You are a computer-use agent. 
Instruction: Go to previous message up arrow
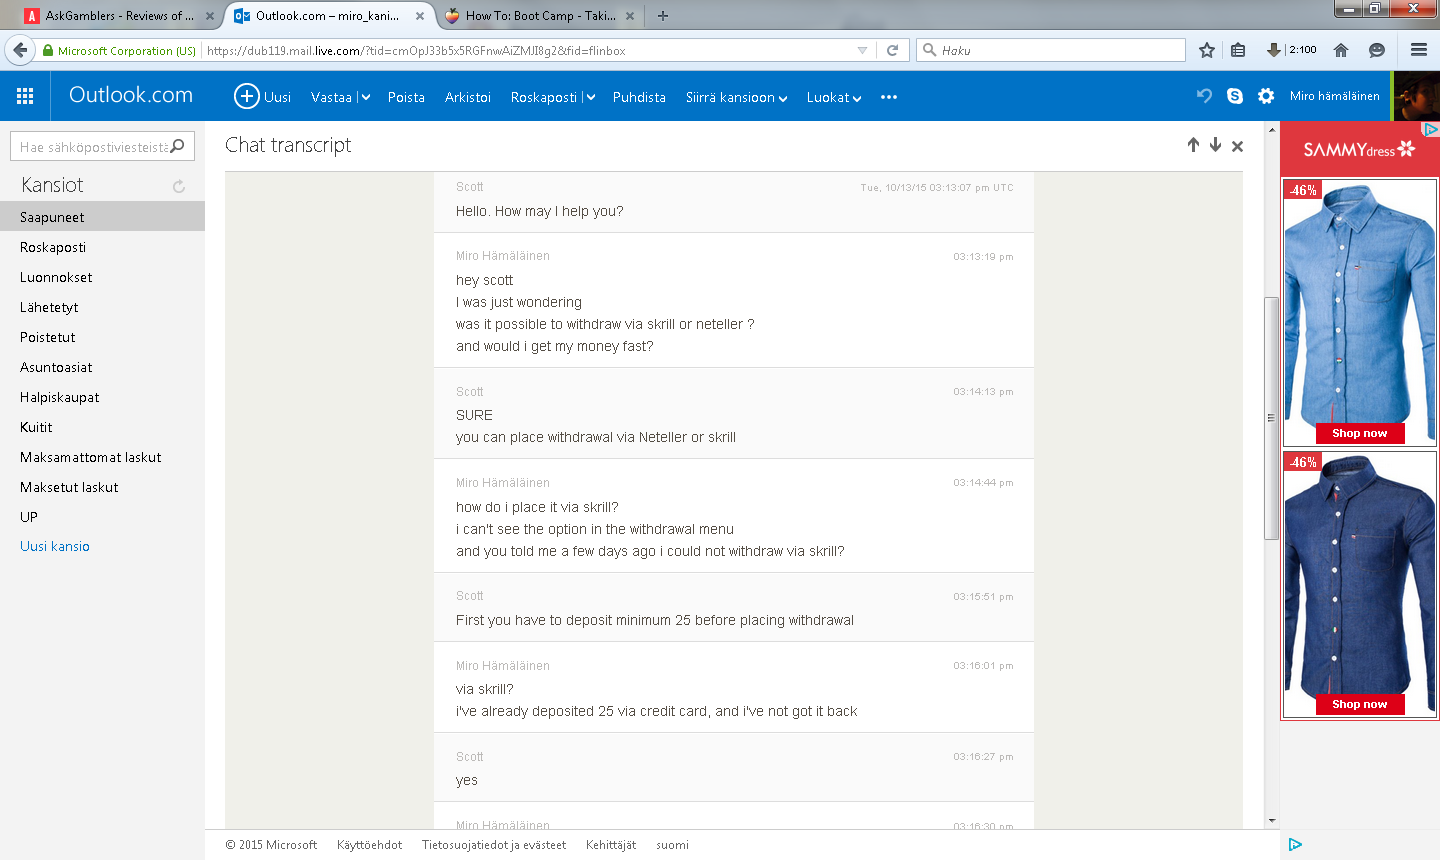pos(1193,145)
